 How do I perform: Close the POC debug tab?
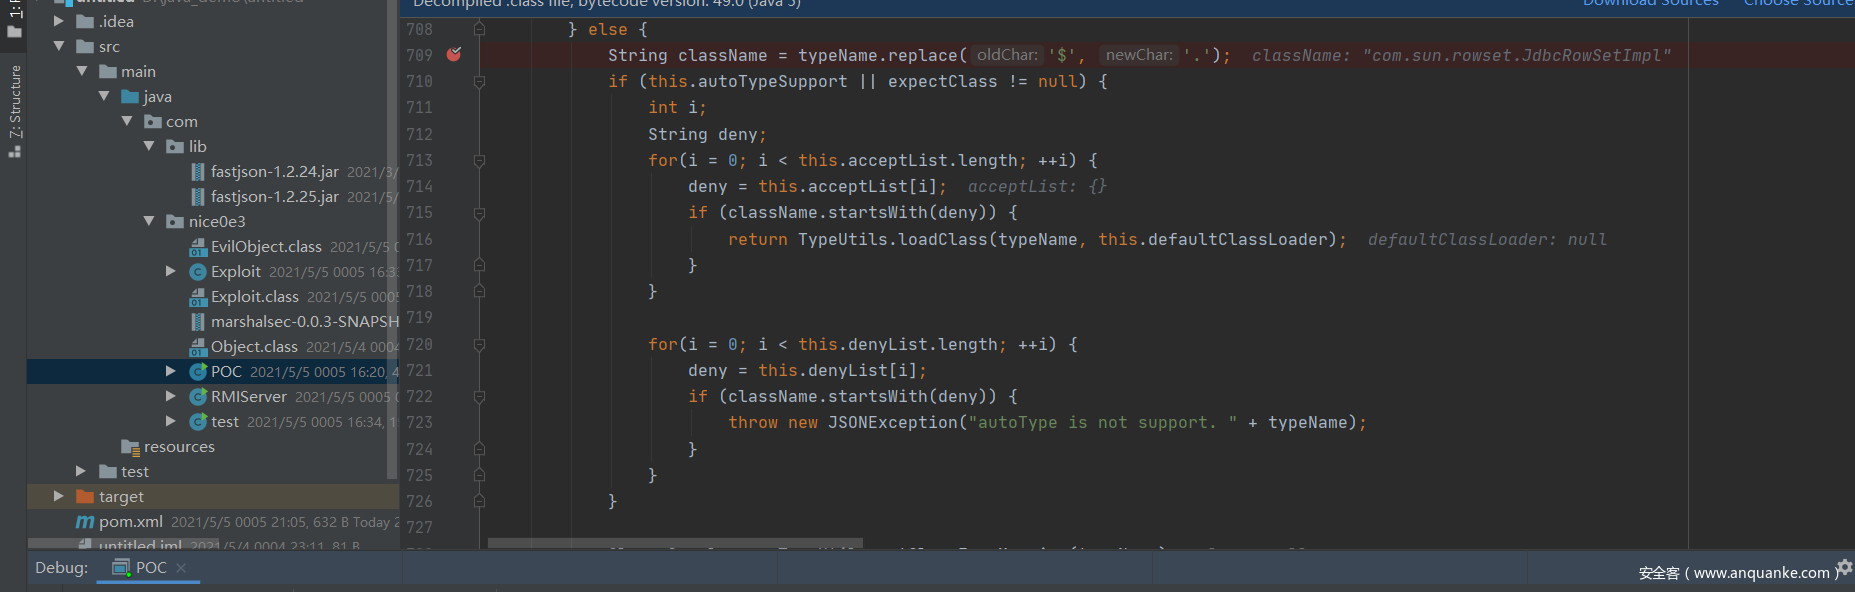coord(181,568)
